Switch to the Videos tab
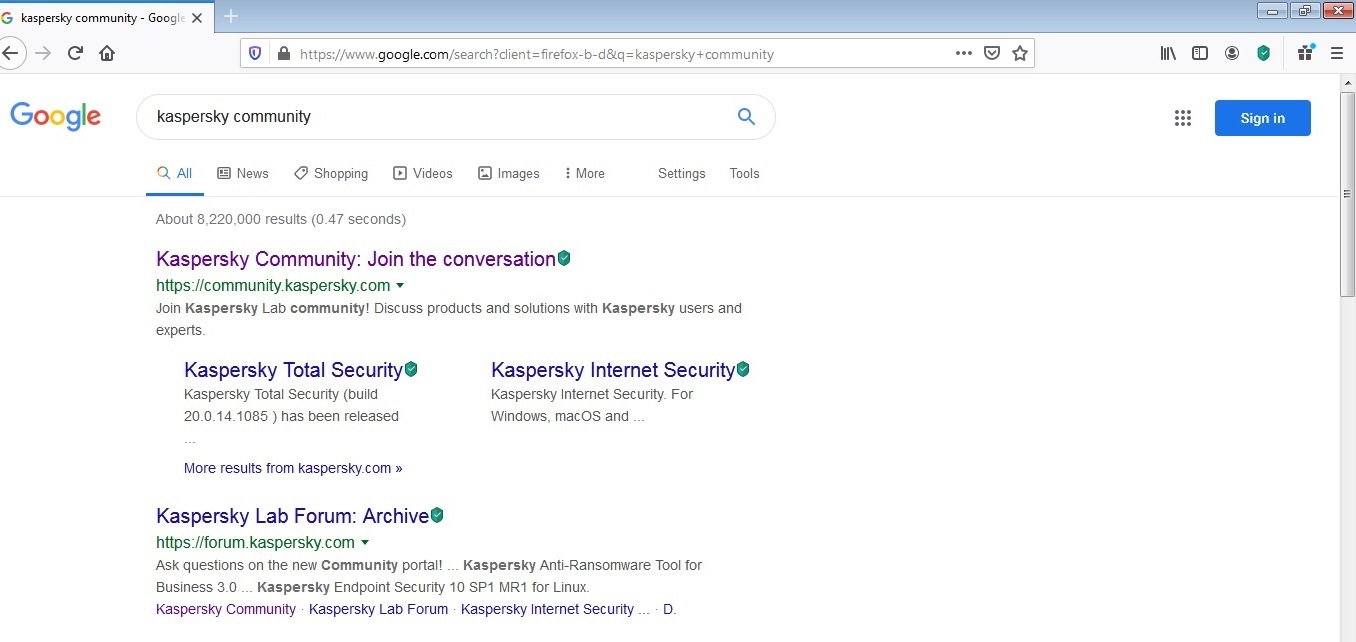 (x=423, y=173)
